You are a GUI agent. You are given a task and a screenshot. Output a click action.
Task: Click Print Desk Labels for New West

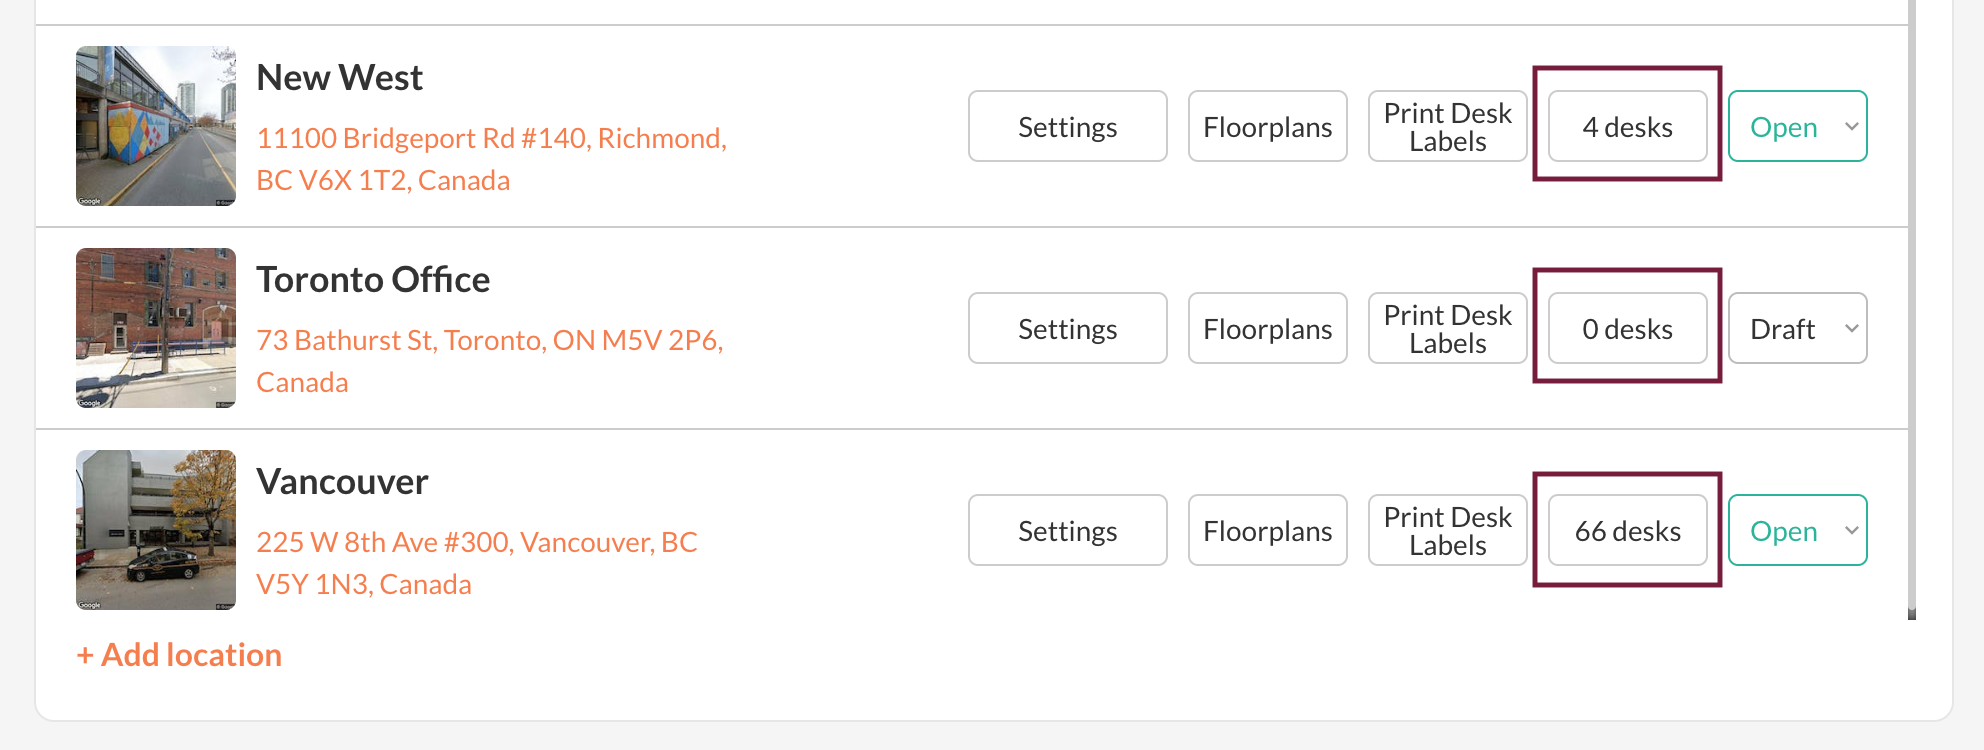tap(1447, 127)
